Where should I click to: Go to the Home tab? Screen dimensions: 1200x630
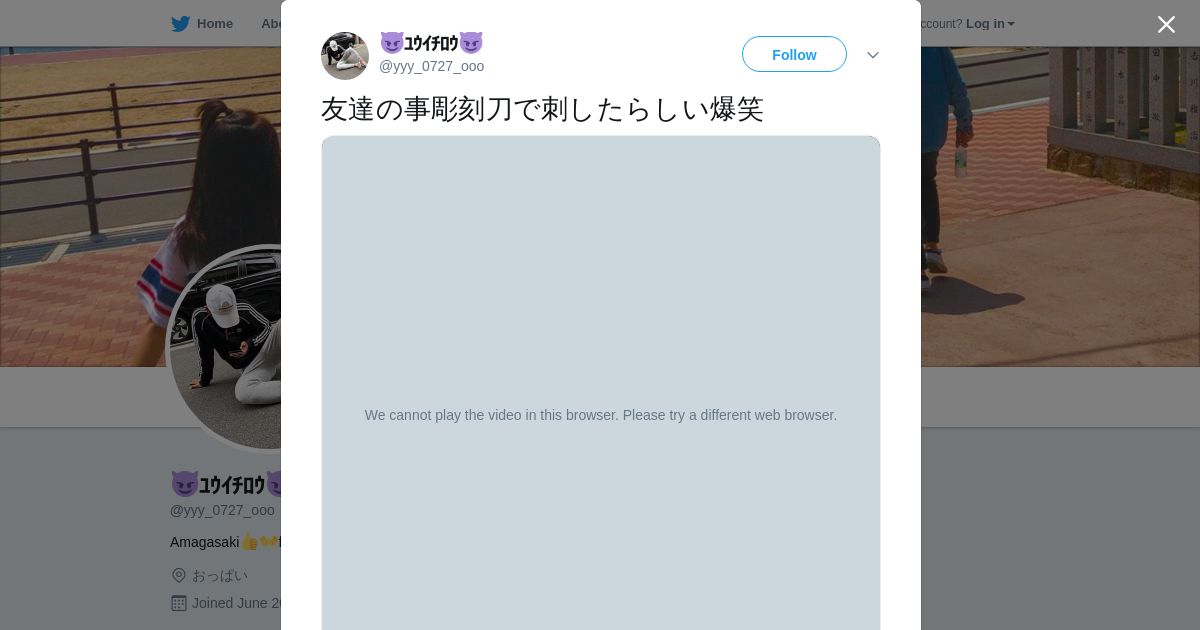point(202,24)
